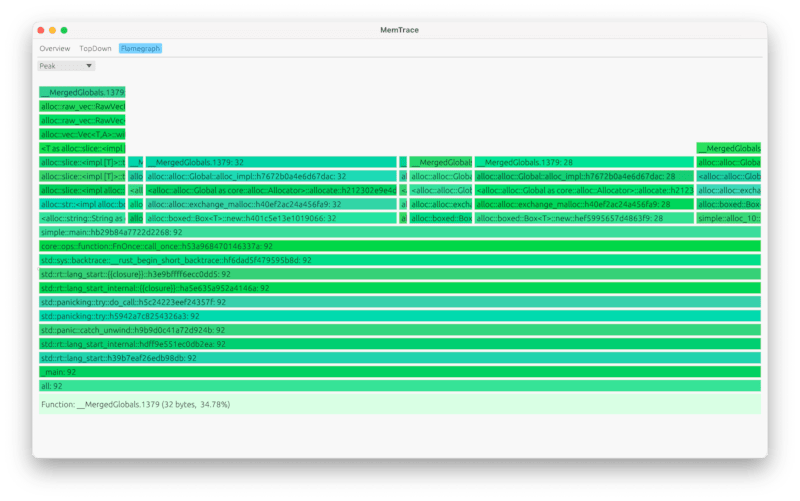This screenshot has width=800, height=501.
Task: Select the std::panic::catch_unwind frame
Action: click(x=400, y=329)
